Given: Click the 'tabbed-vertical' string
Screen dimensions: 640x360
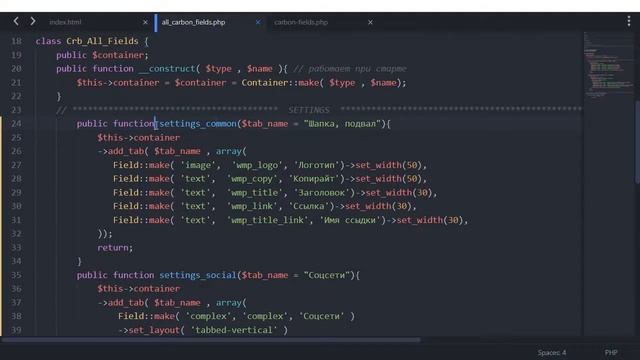Looking at the screenshot, I should pyautogui.click(x=234, y=330).
